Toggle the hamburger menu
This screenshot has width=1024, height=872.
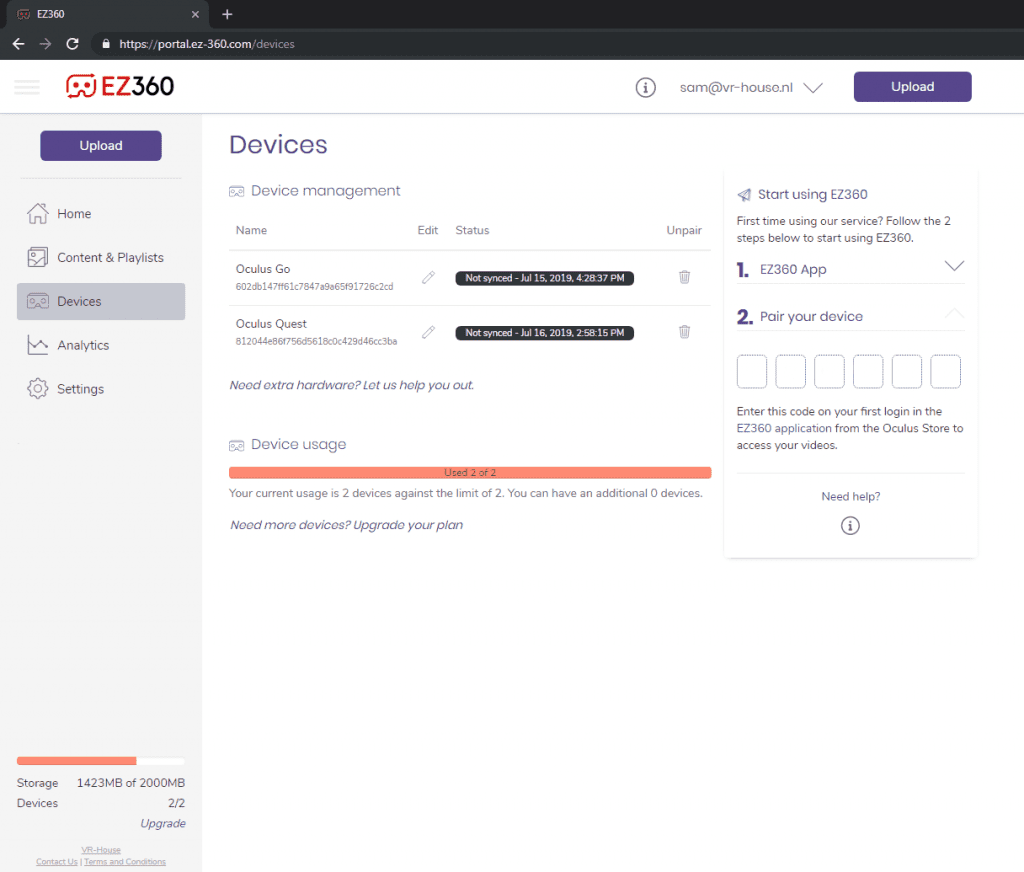click(x=27, y=86)
